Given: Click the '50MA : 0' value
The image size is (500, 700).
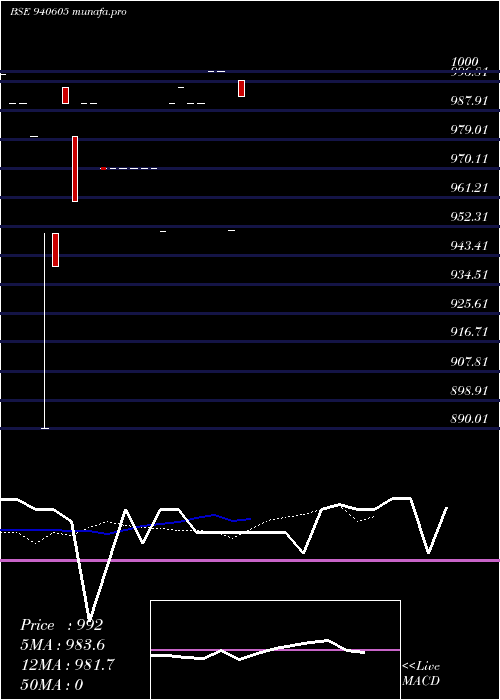Looking at the screenshot, I should (x=52, y=685).
